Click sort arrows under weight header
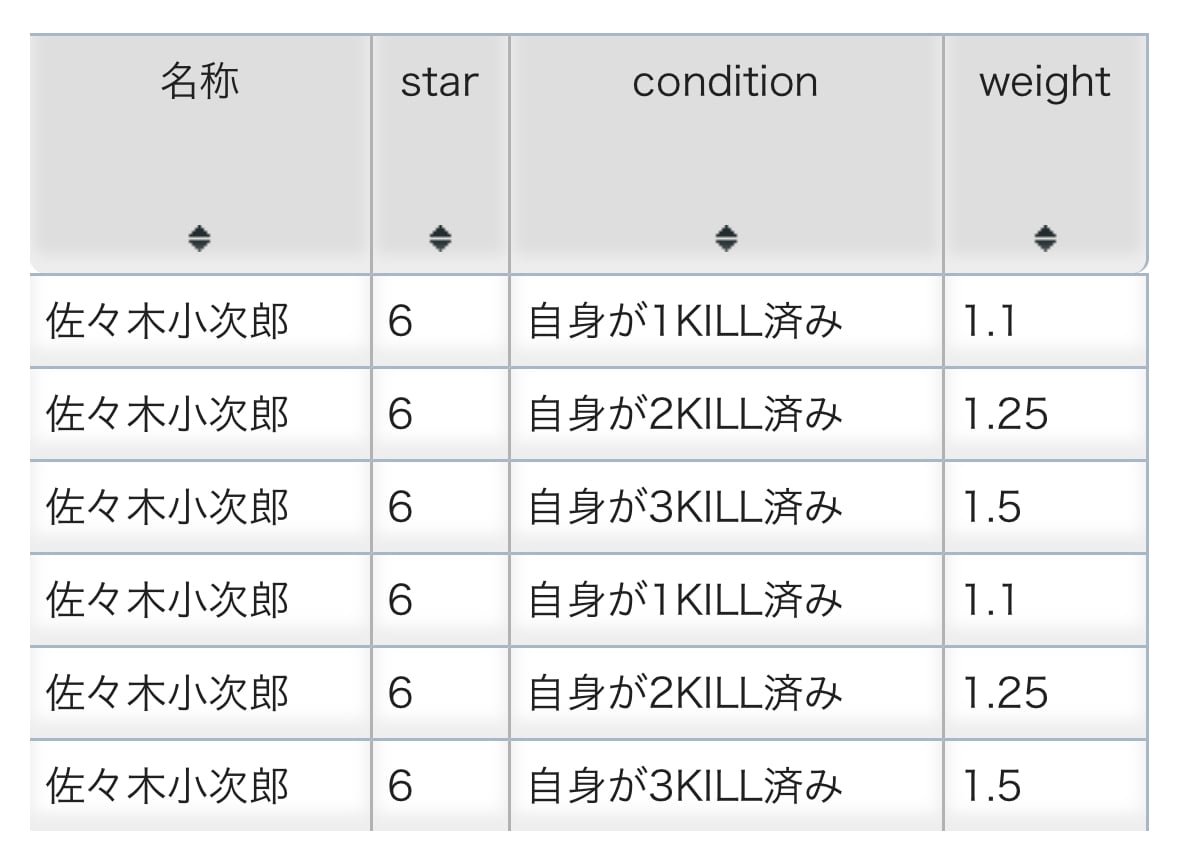 [1045, 238]
